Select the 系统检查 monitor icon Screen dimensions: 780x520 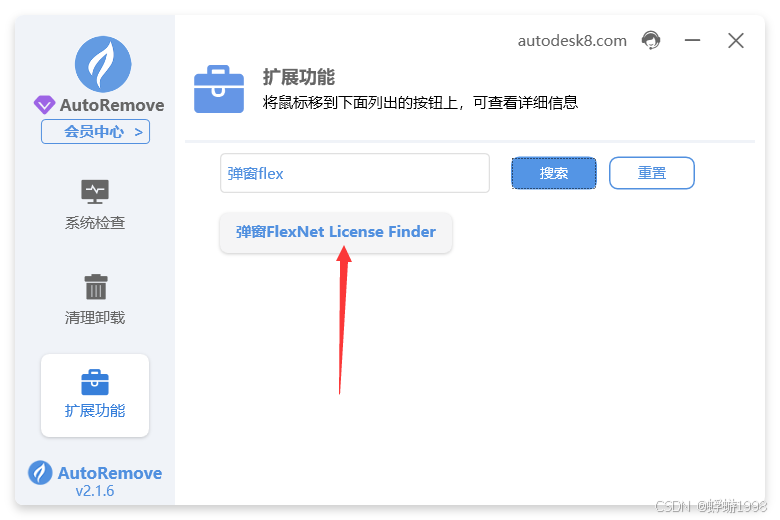click(x=95, y=192)
